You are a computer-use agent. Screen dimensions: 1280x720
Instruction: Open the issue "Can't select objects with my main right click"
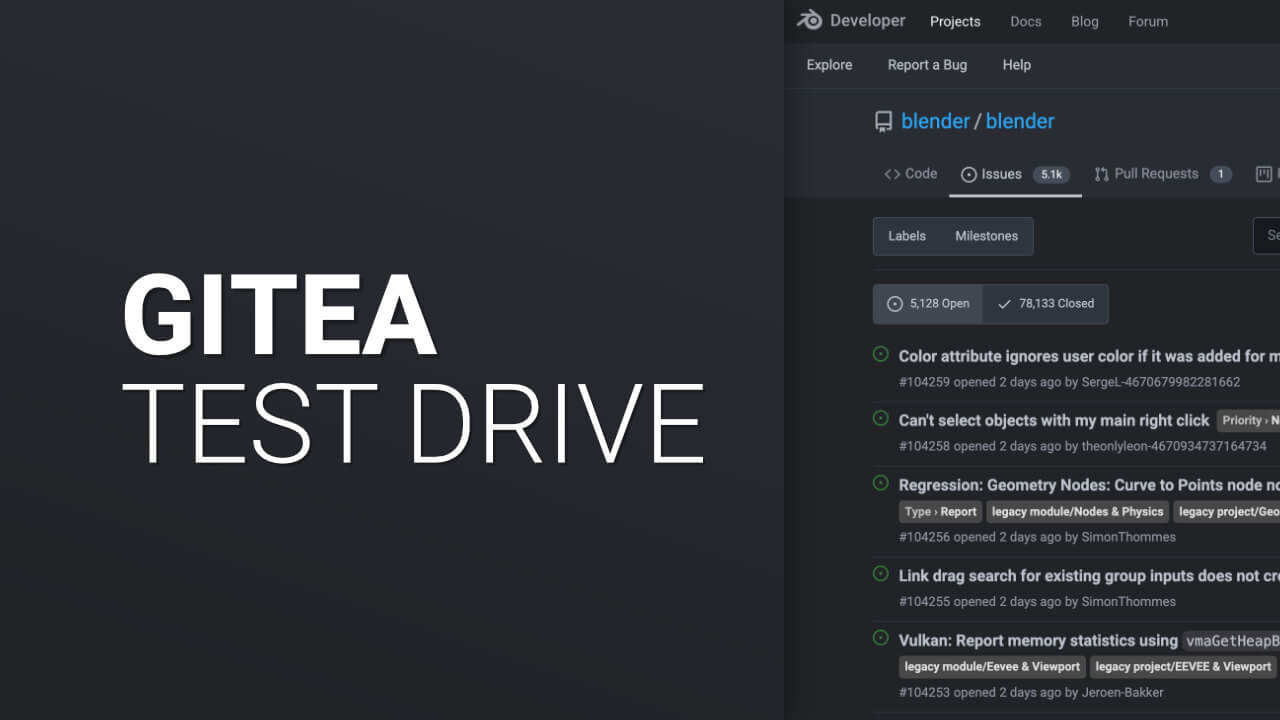tap(1053, 420)
